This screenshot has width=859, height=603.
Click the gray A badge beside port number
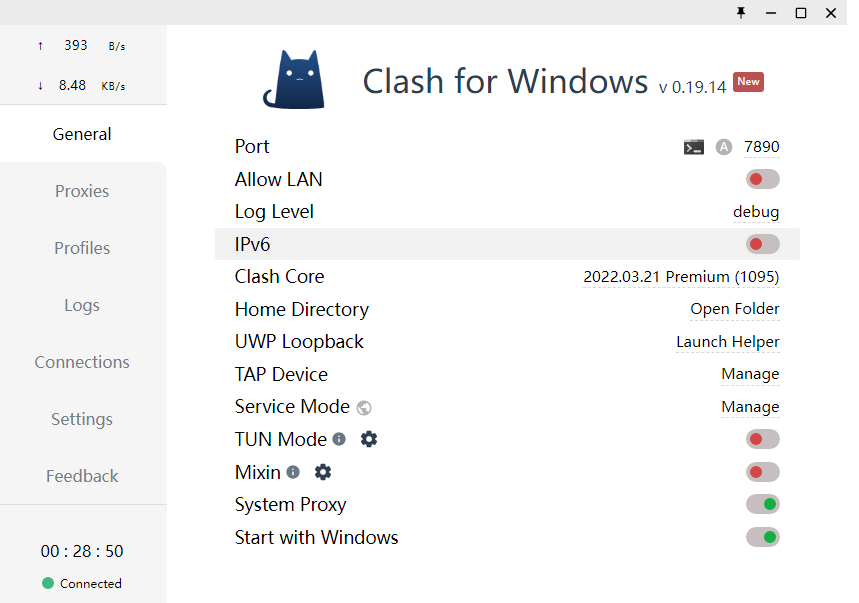[724, 147]
